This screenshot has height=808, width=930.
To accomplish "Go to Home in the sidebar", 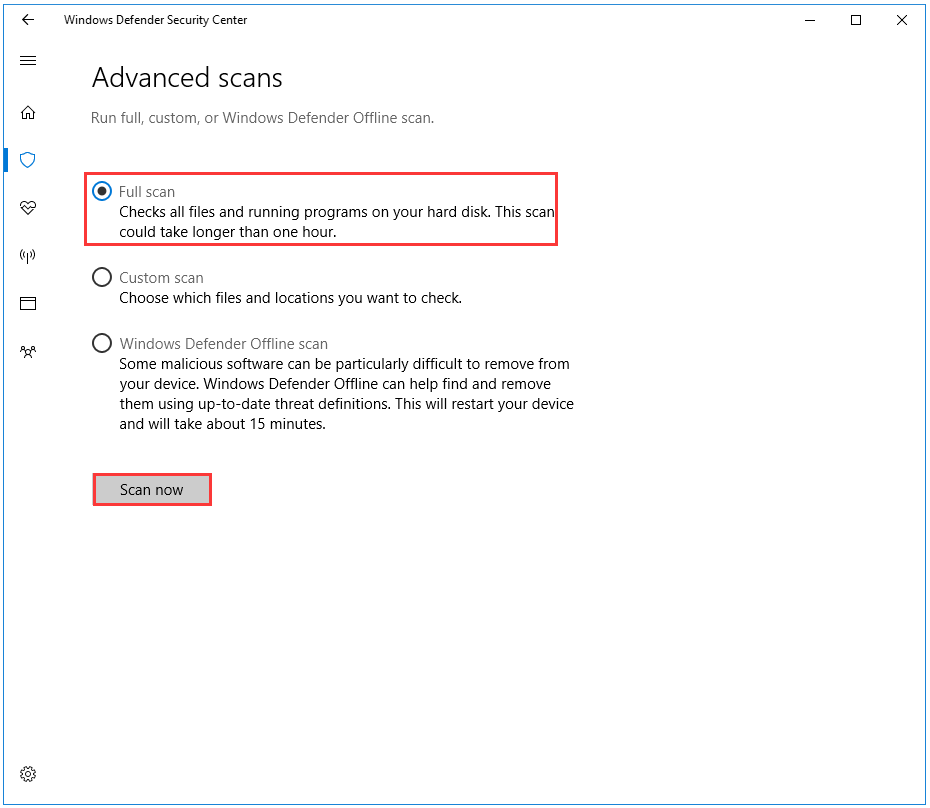I will 28,113.
